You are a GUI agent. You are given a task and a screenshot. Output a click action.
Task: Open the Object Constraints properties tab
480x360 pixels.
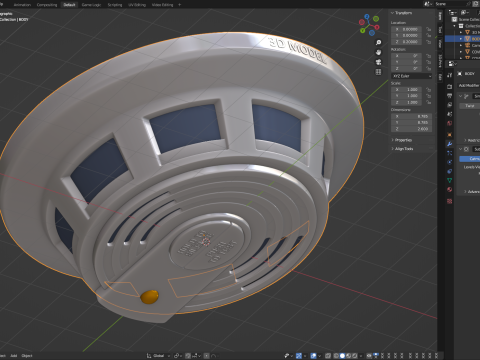449,171
